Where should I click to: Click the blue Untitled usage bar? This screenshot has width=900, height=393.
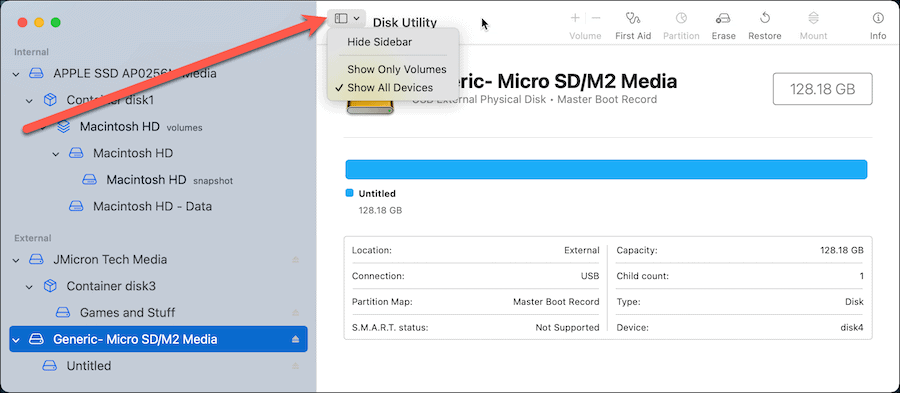[606, 170]
